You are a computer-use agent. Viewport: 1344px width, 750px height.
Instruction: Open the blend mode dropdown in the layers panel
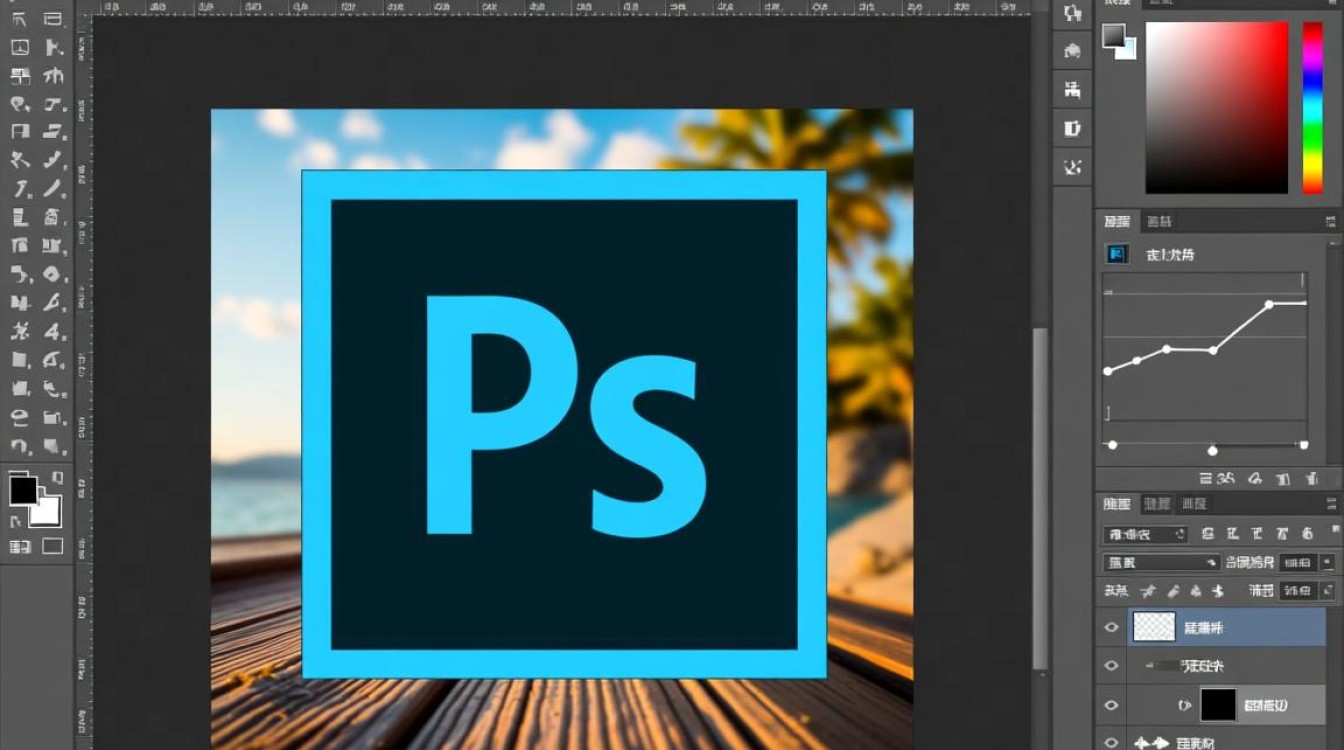pyautogui.click(x=1162, y=563)
